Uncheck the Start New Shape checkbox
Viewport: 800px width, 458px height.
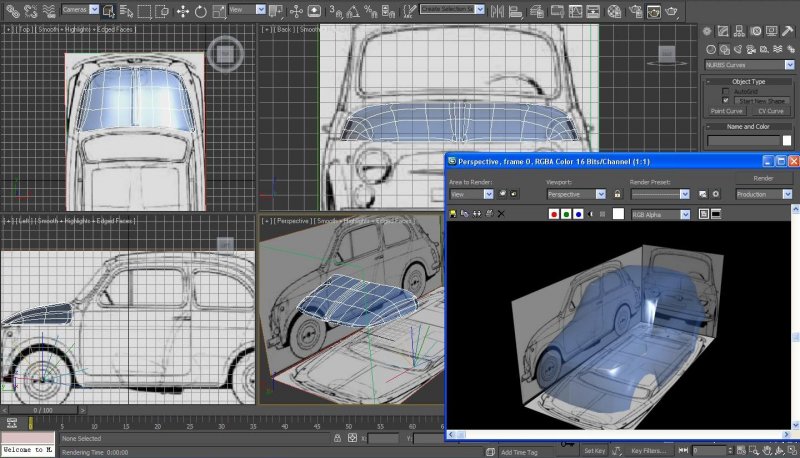click(726, 100)
